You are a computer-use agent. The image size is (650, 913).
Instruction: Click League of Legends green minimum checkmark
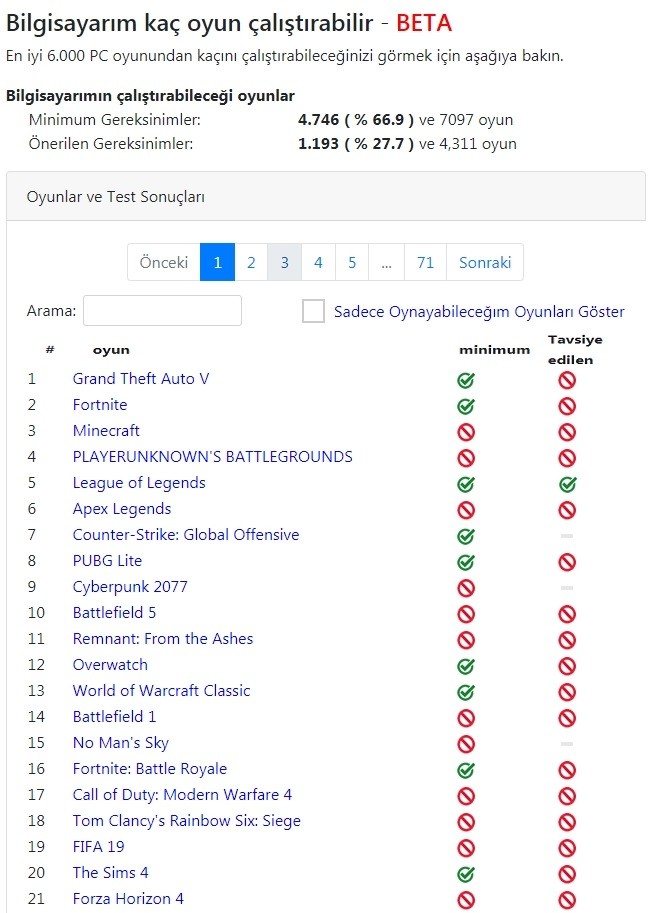point(466,484)
